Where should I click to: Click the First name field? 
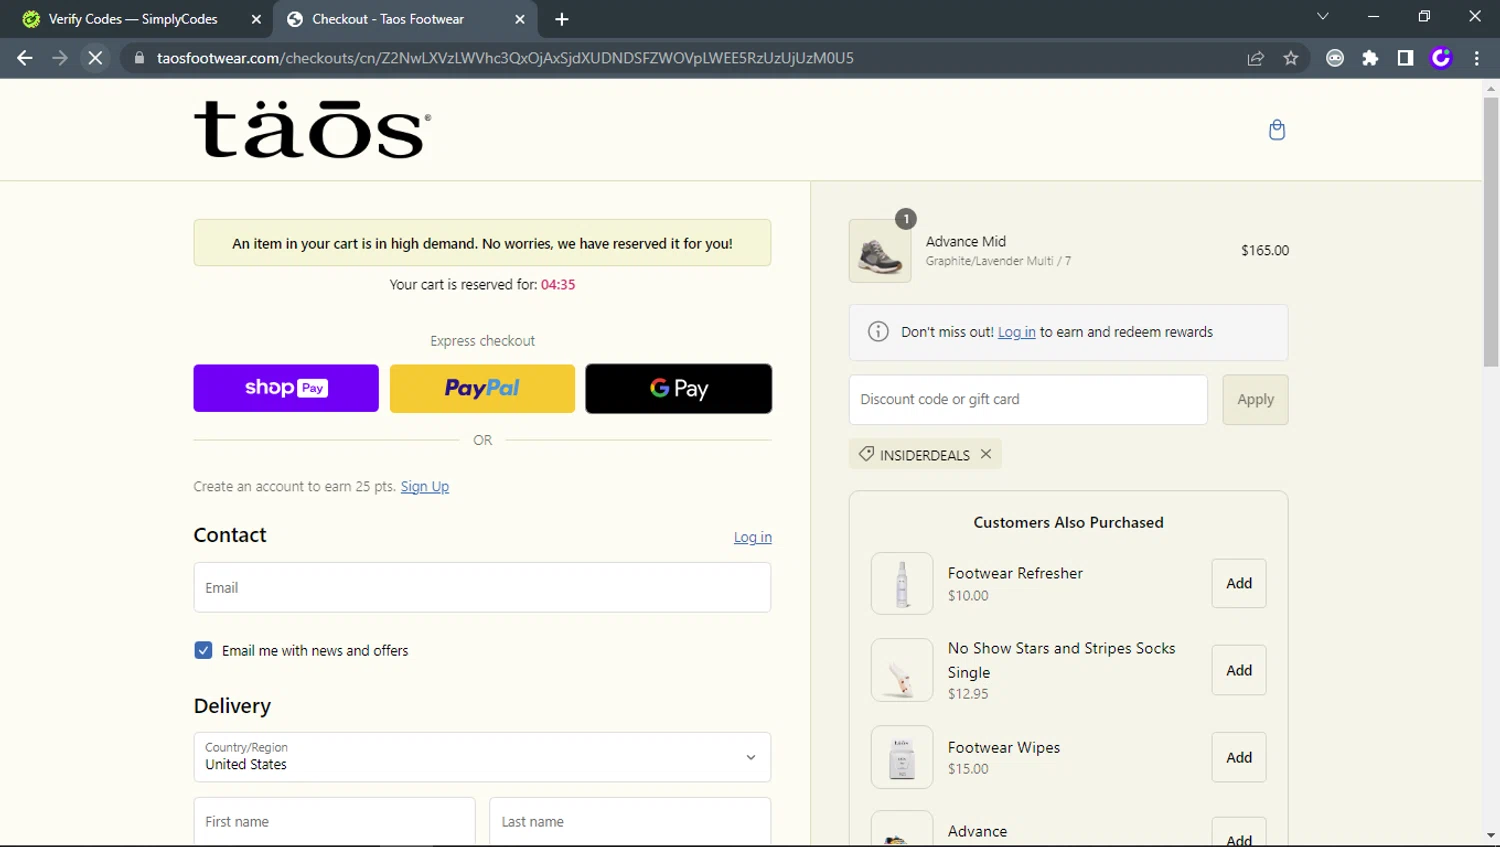coord(334,821)
